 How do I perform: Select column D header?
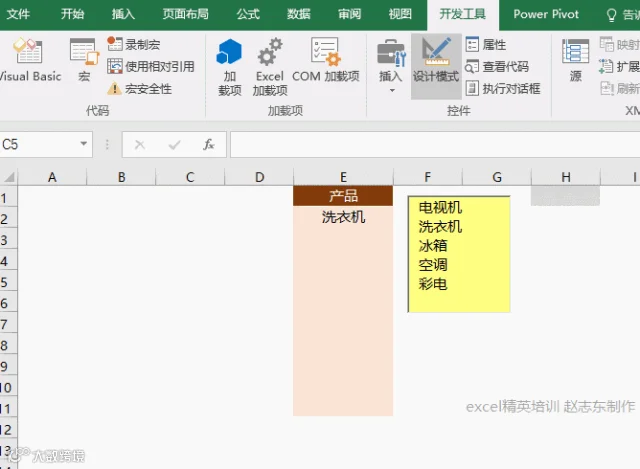pos(259,177)
